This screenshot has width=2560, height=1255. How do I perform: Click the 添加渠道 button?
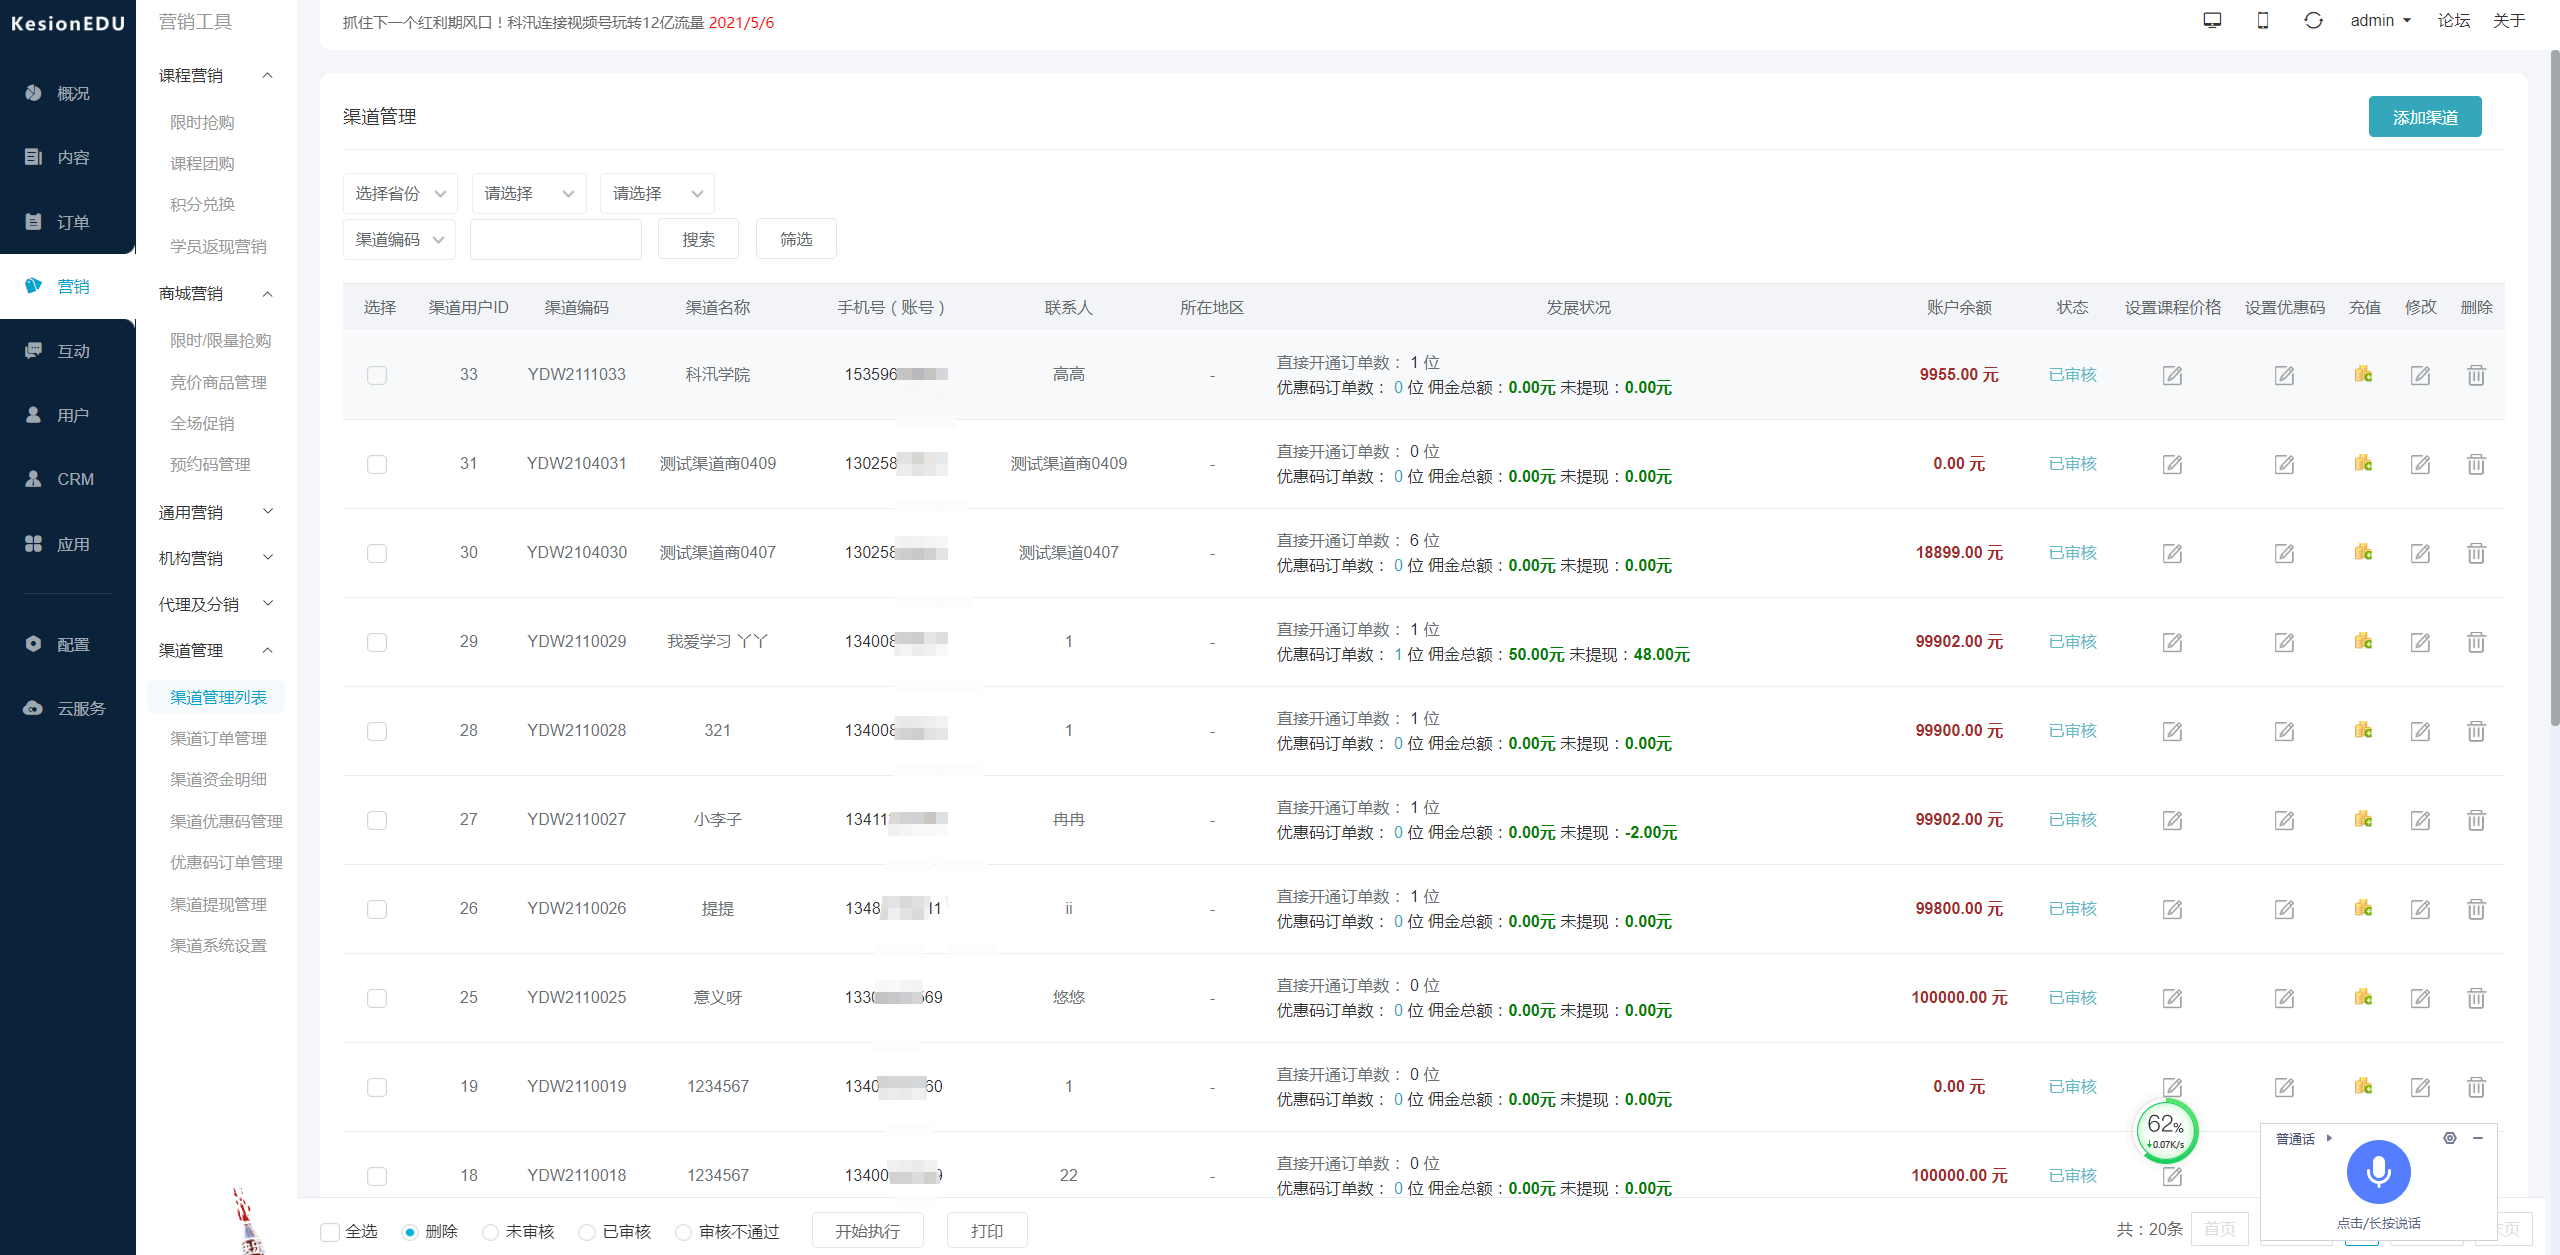(2424, 117)
